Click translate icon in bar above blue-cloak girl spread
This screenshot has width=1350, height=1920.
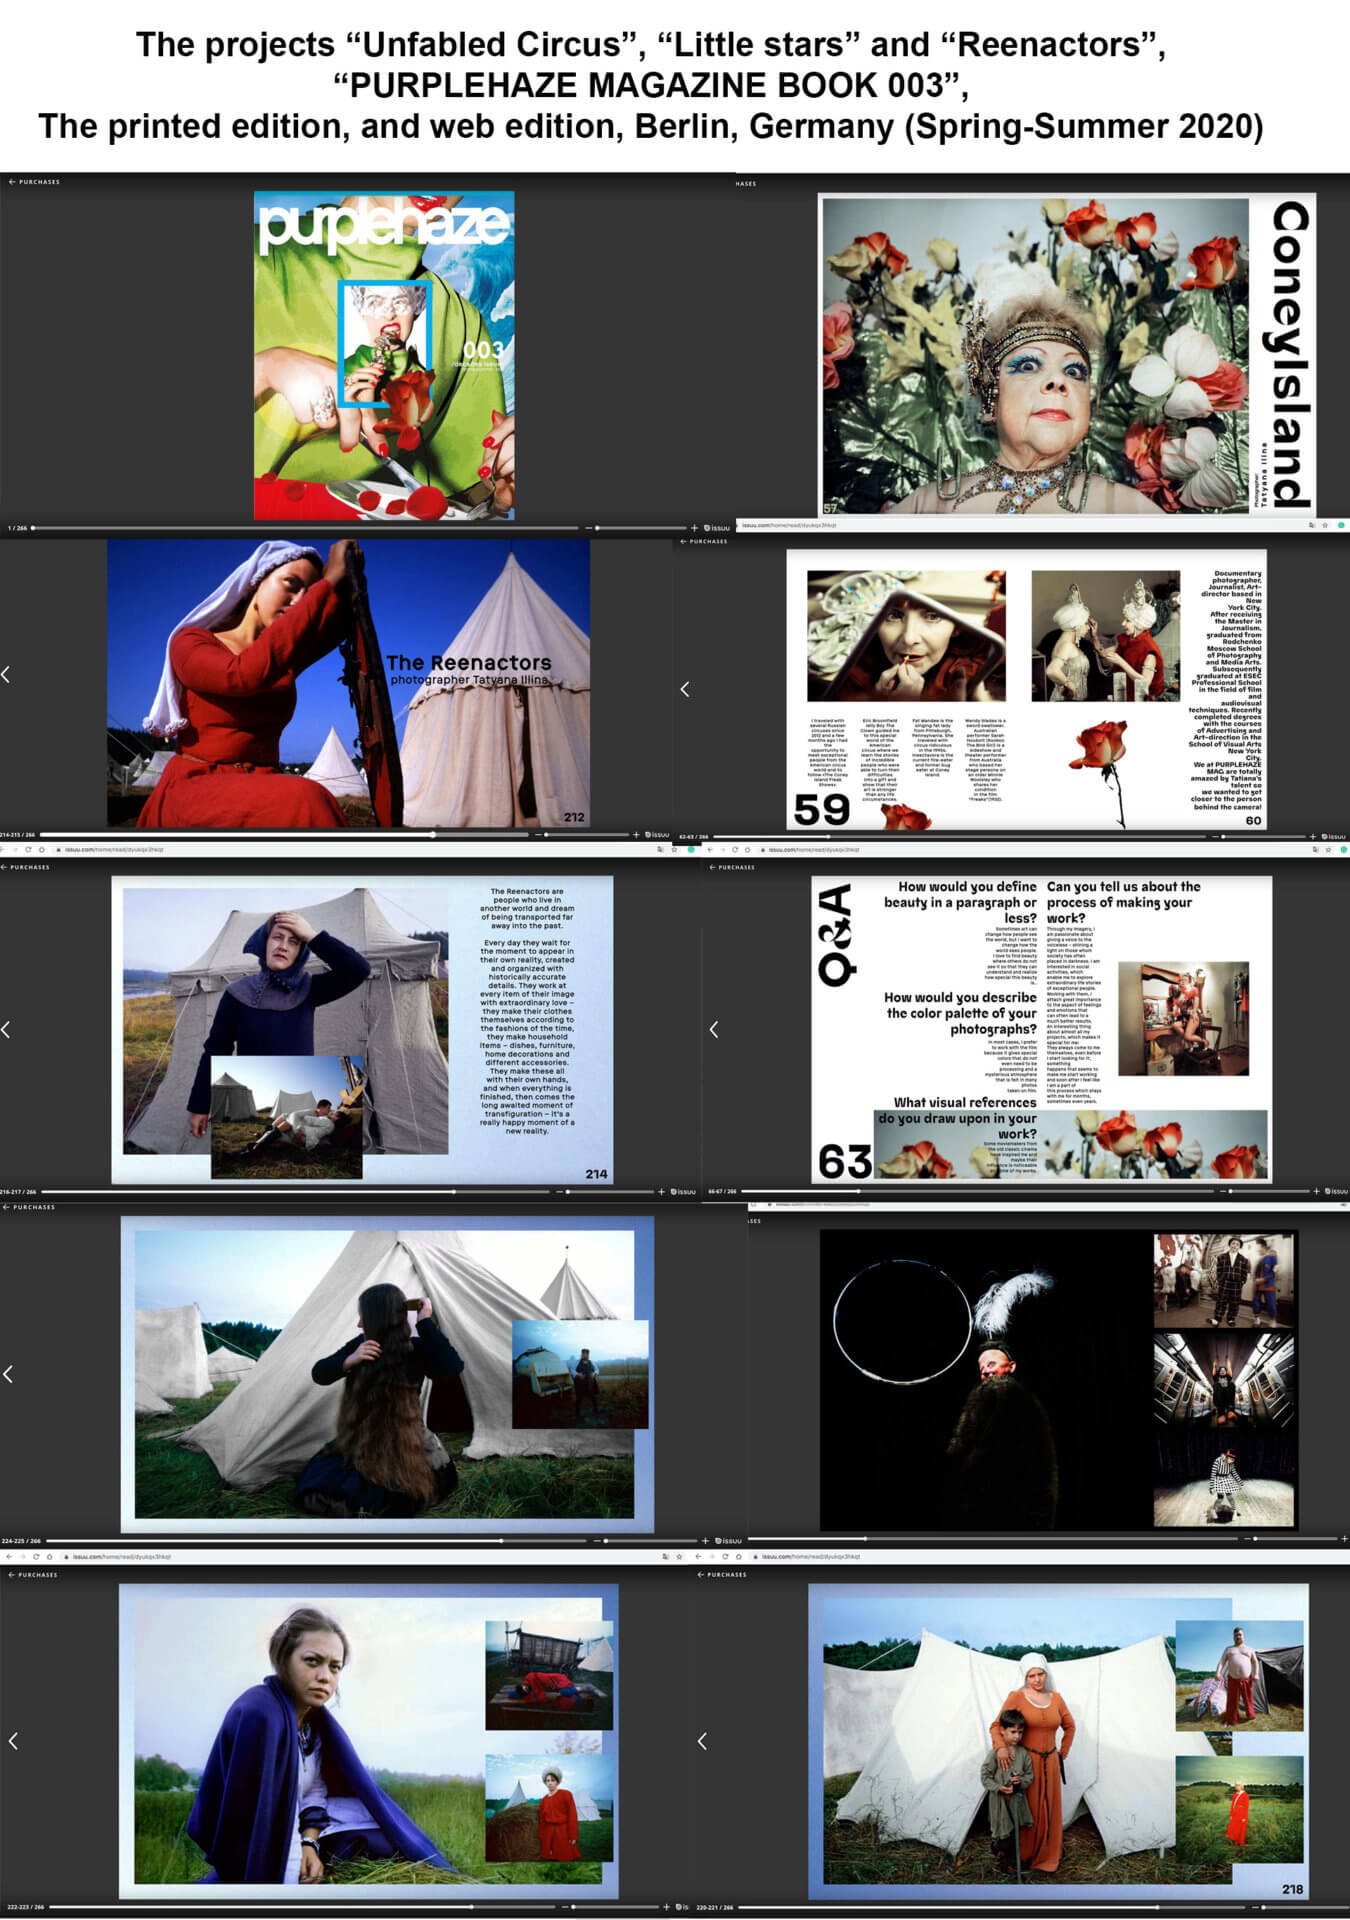click(665, 1556)
